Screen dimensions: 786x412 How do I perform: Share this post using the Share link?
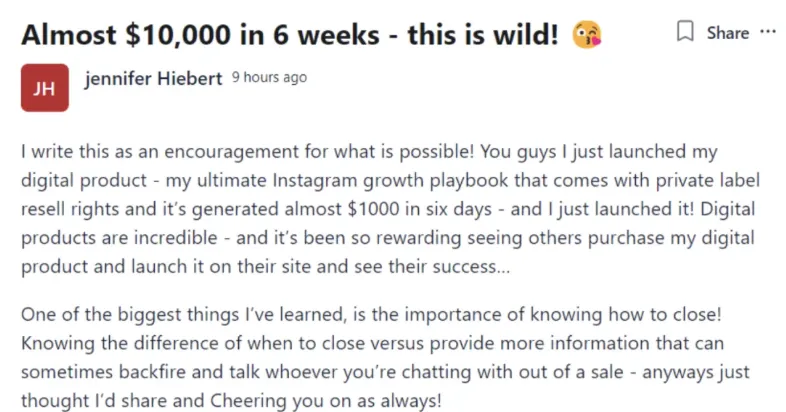728,33
